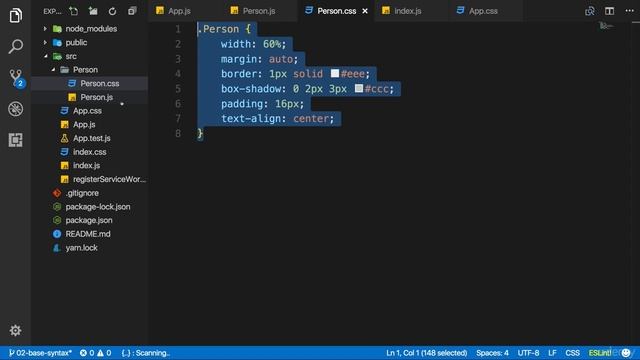Open package-lock.json file
The width and height of the screenshot is (640, 360).
(x=90, y=207)
